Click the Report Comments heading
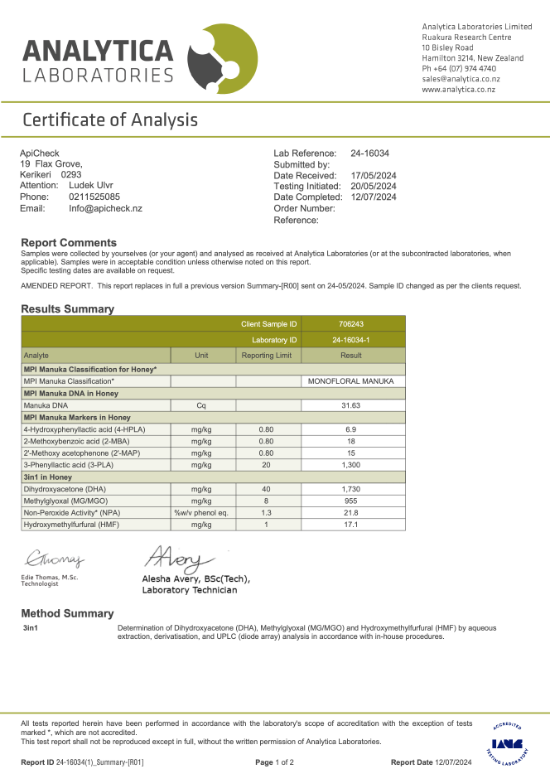Screen dimensions: 550x780 (x=69, y=243)
